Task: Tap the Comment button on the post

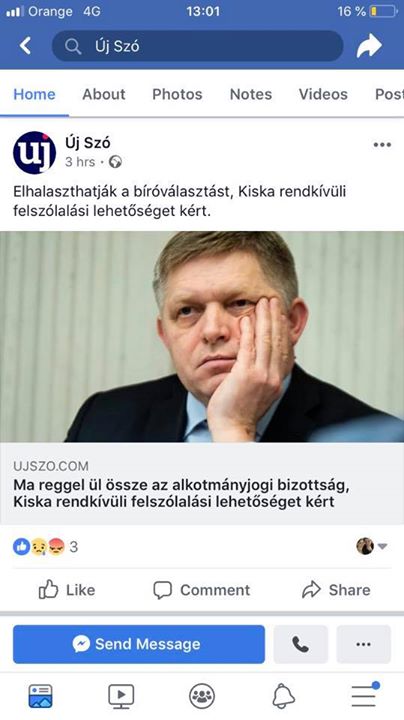Action: tap(202, 590)
